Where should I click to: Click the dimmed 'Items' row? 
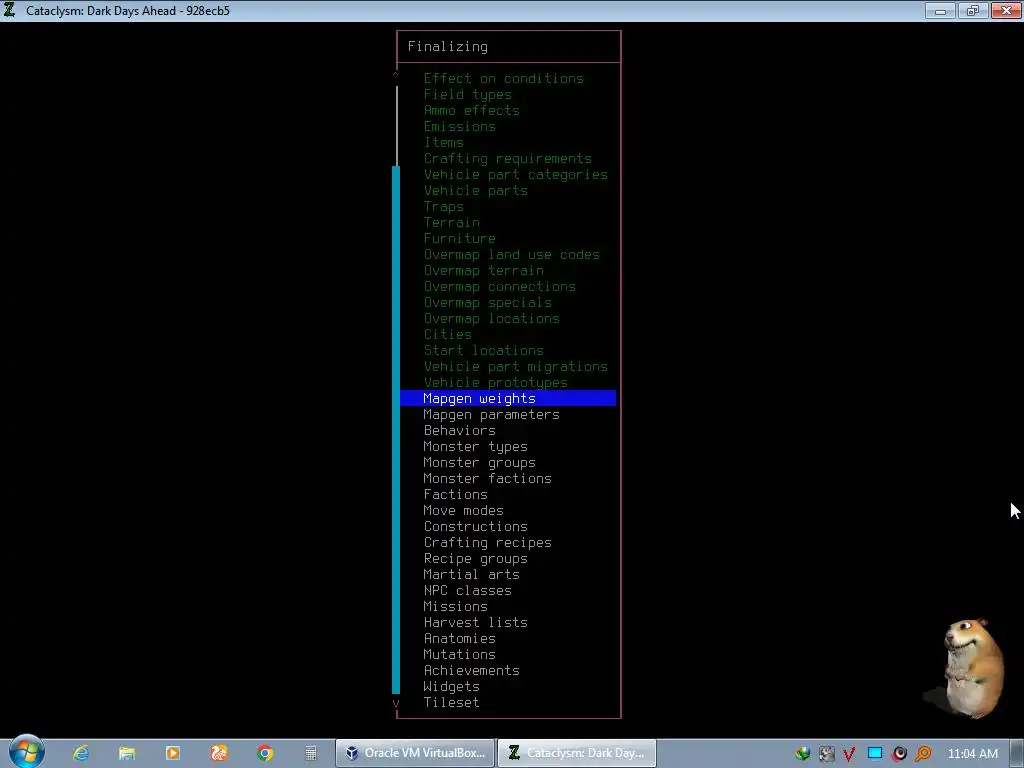point(443,142)
